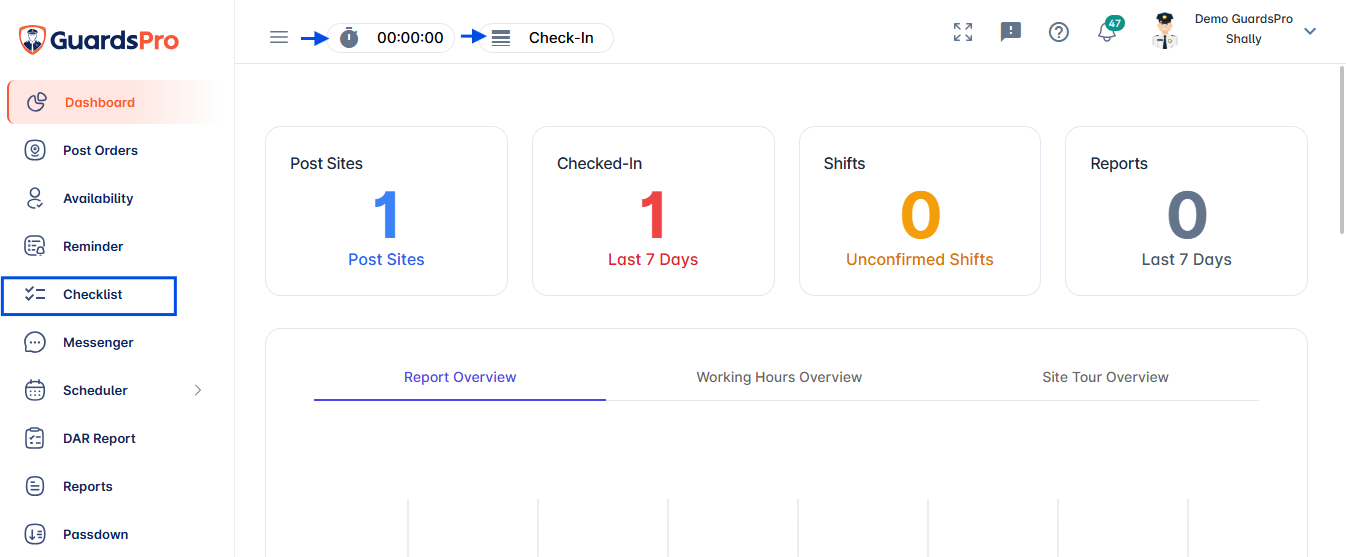Screen dimensions: 1346x557
Task: Click the Reports sidebar icon
Action: pos(35,486)
